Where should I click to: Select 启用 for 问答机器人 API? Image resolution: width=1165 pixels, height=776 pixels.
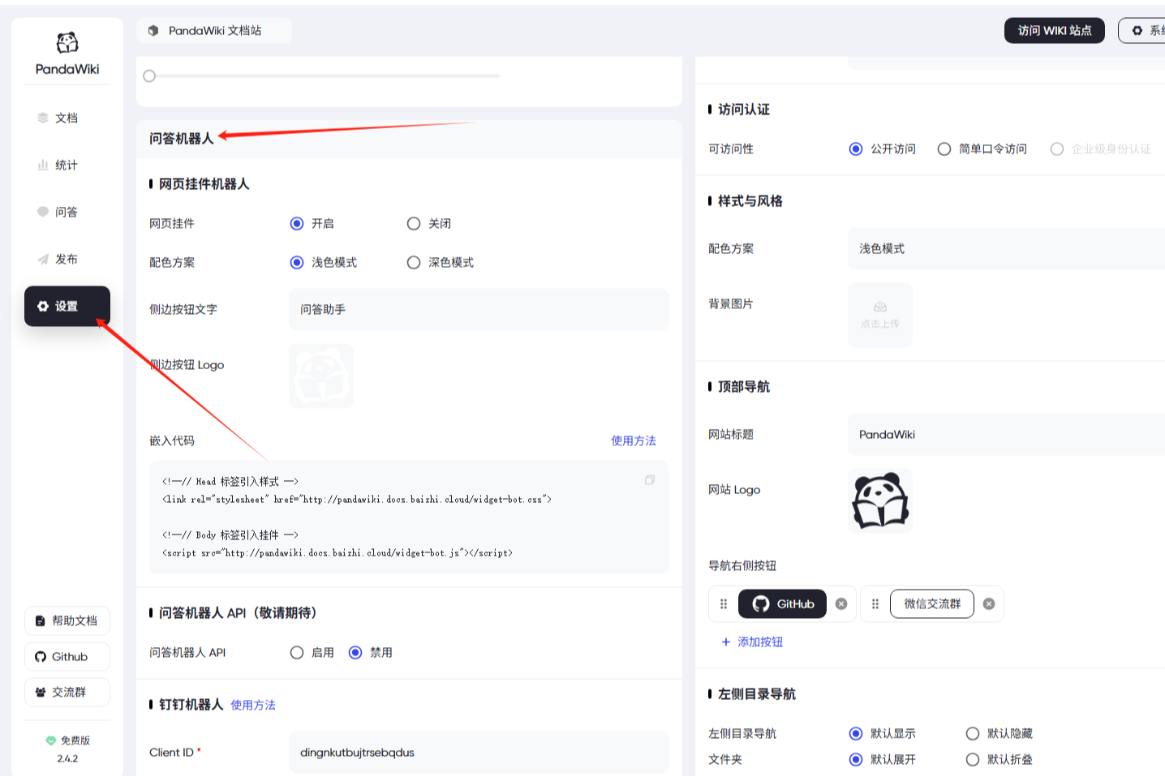(x=297, y=653)
